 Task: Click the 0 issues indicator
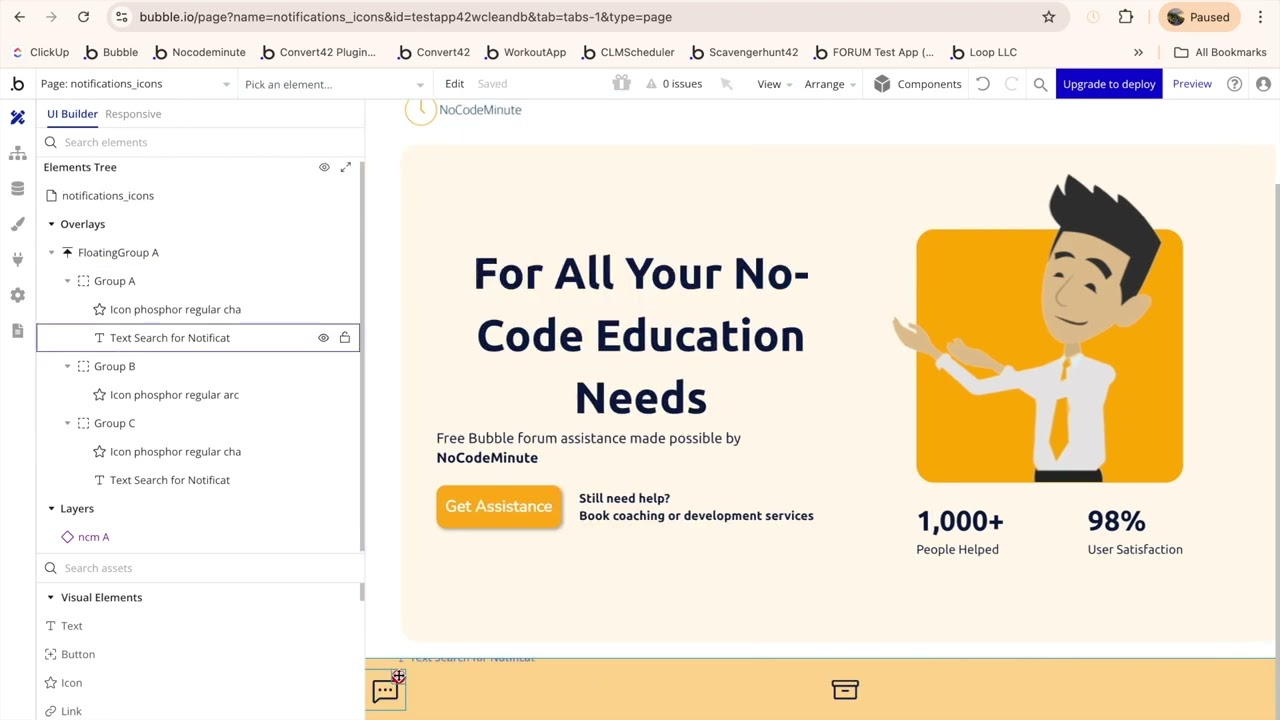coord(674,84)
